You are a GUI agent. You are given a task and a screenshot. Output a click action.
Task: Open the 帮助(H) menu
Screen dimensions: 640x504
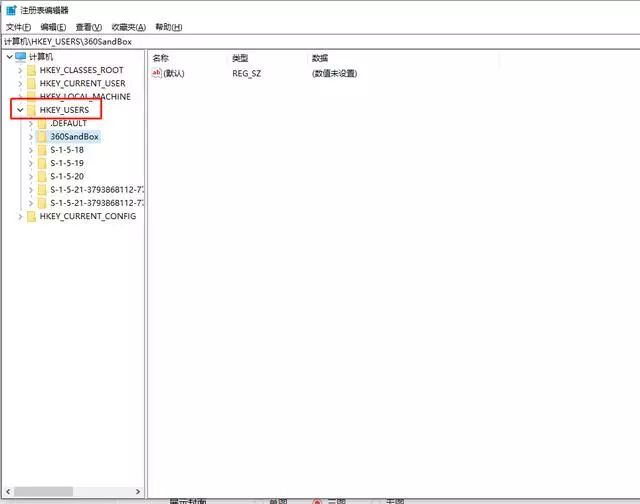pos(169,27)
